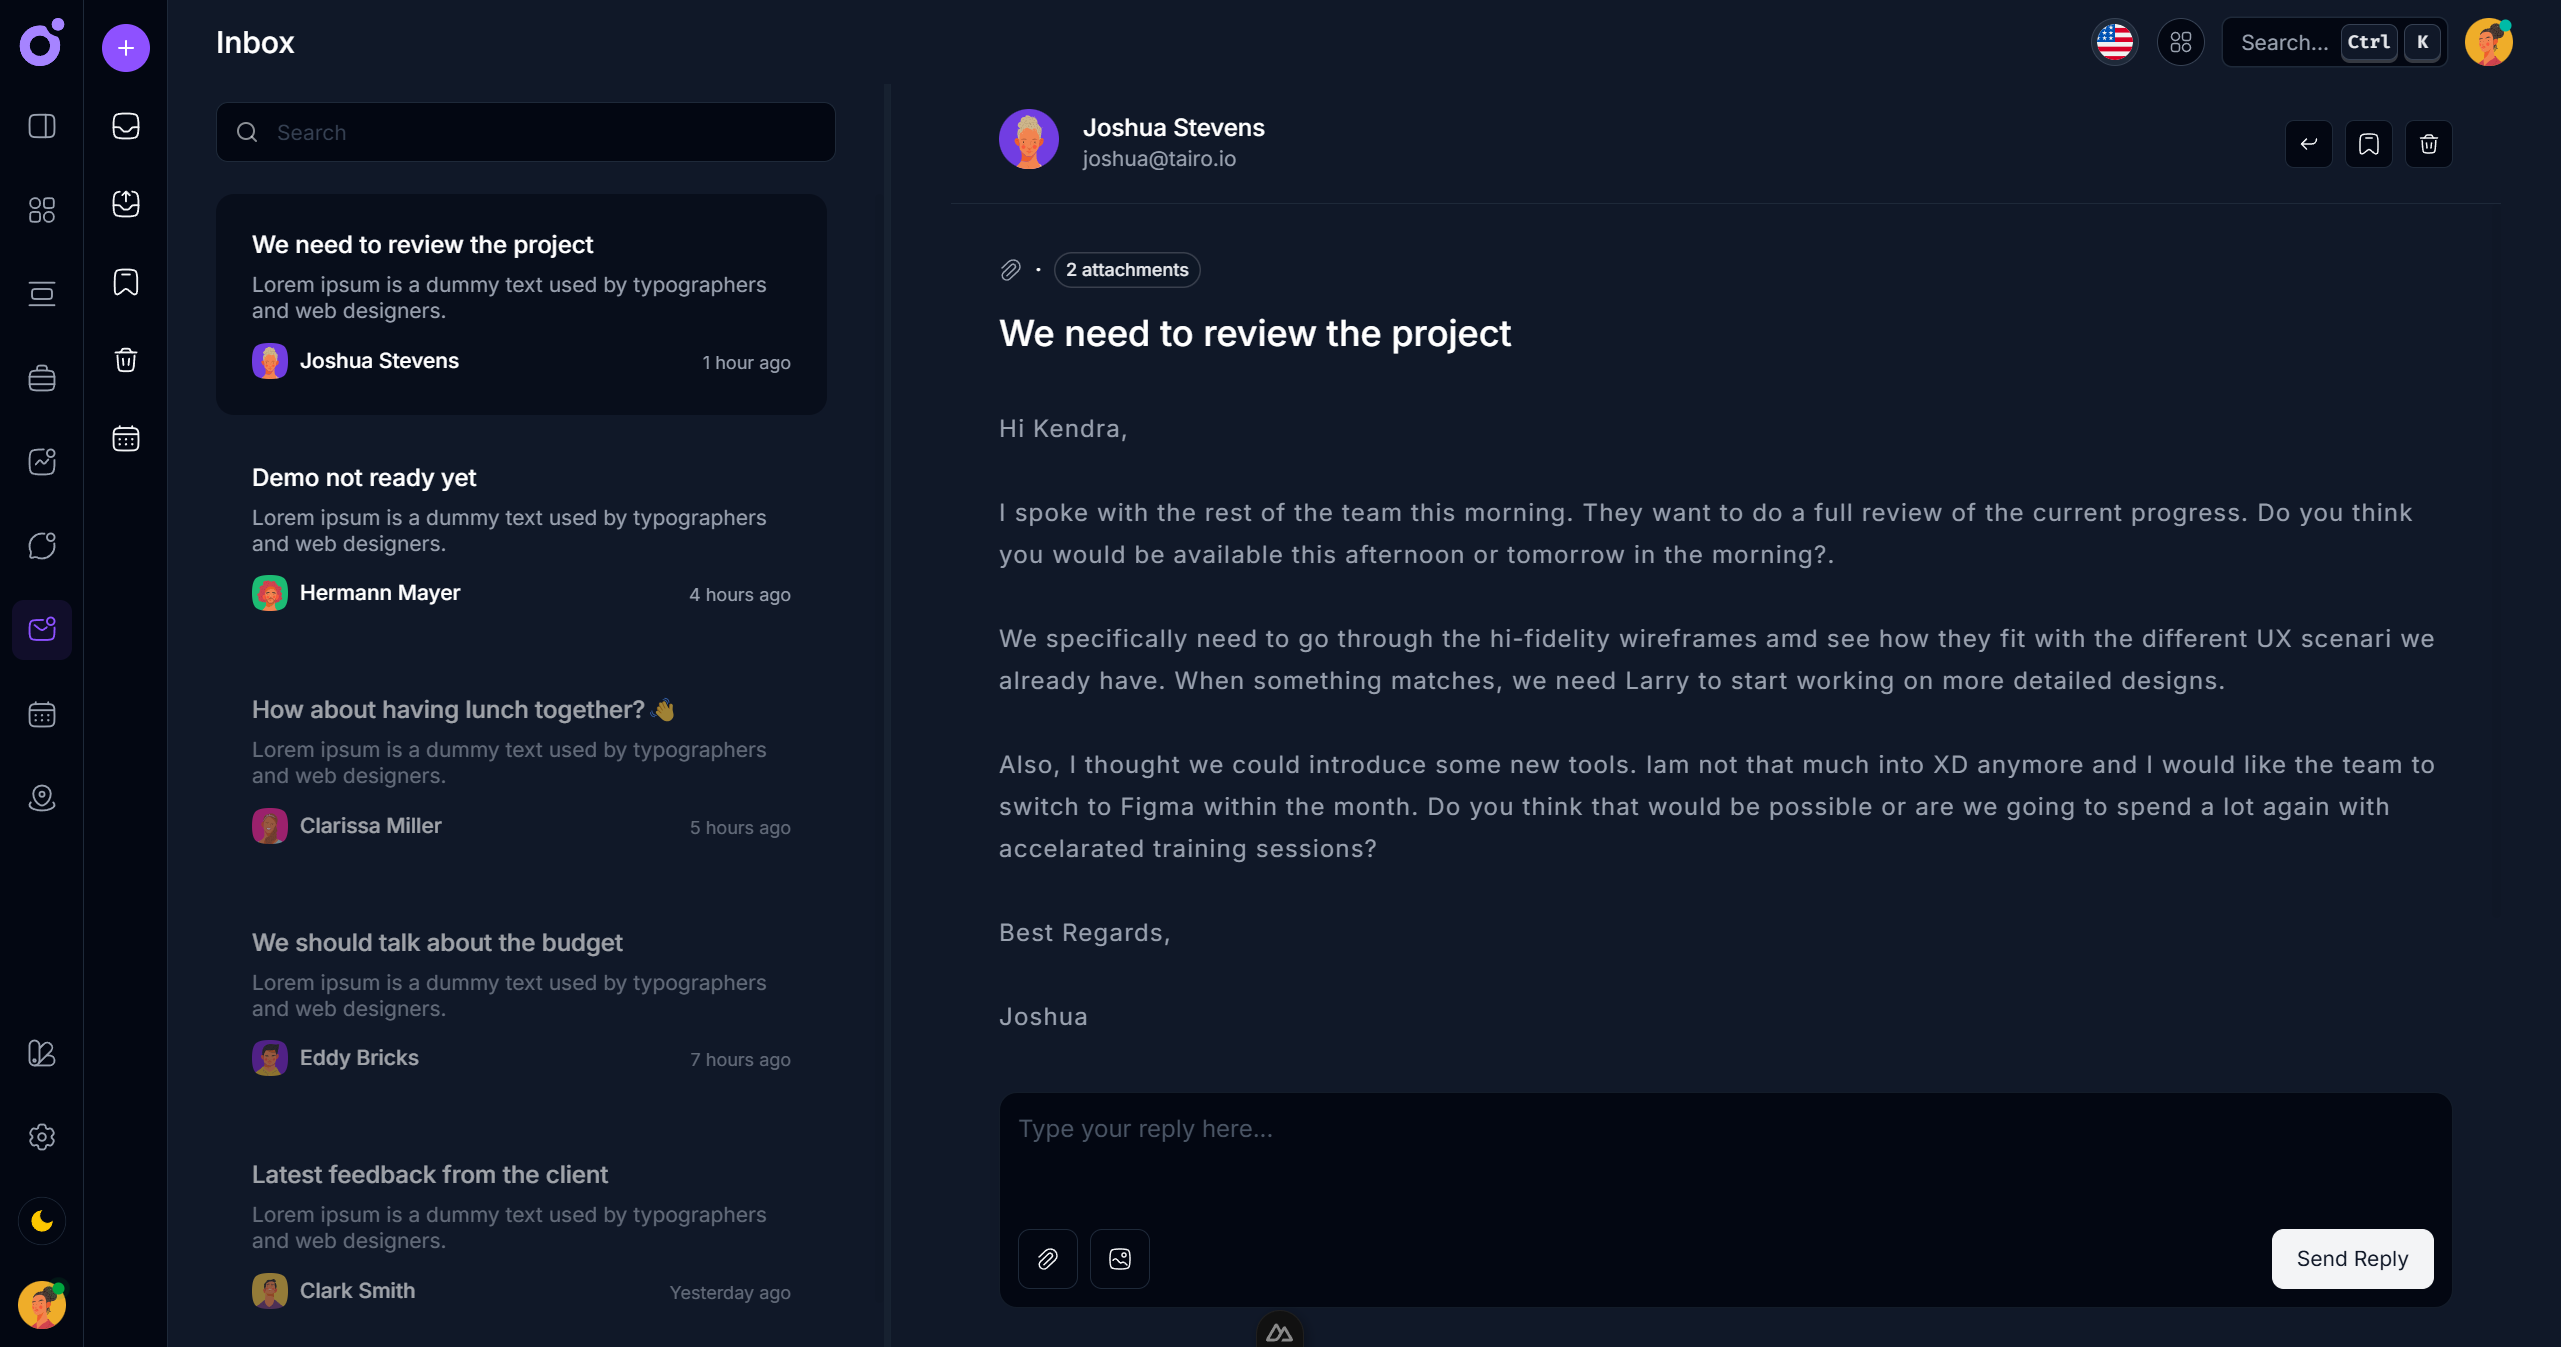Attach a file to the reply
The image size is (2561, 1347).
tap(1047, 1259)
